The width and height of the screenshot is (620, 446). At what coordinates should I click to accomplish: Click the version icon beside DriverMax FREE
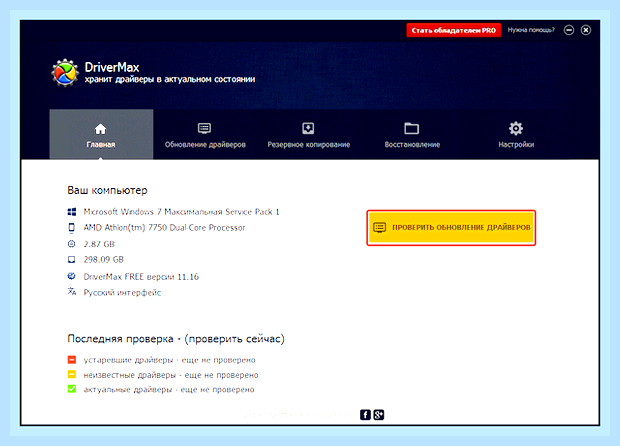coord(72,276)
